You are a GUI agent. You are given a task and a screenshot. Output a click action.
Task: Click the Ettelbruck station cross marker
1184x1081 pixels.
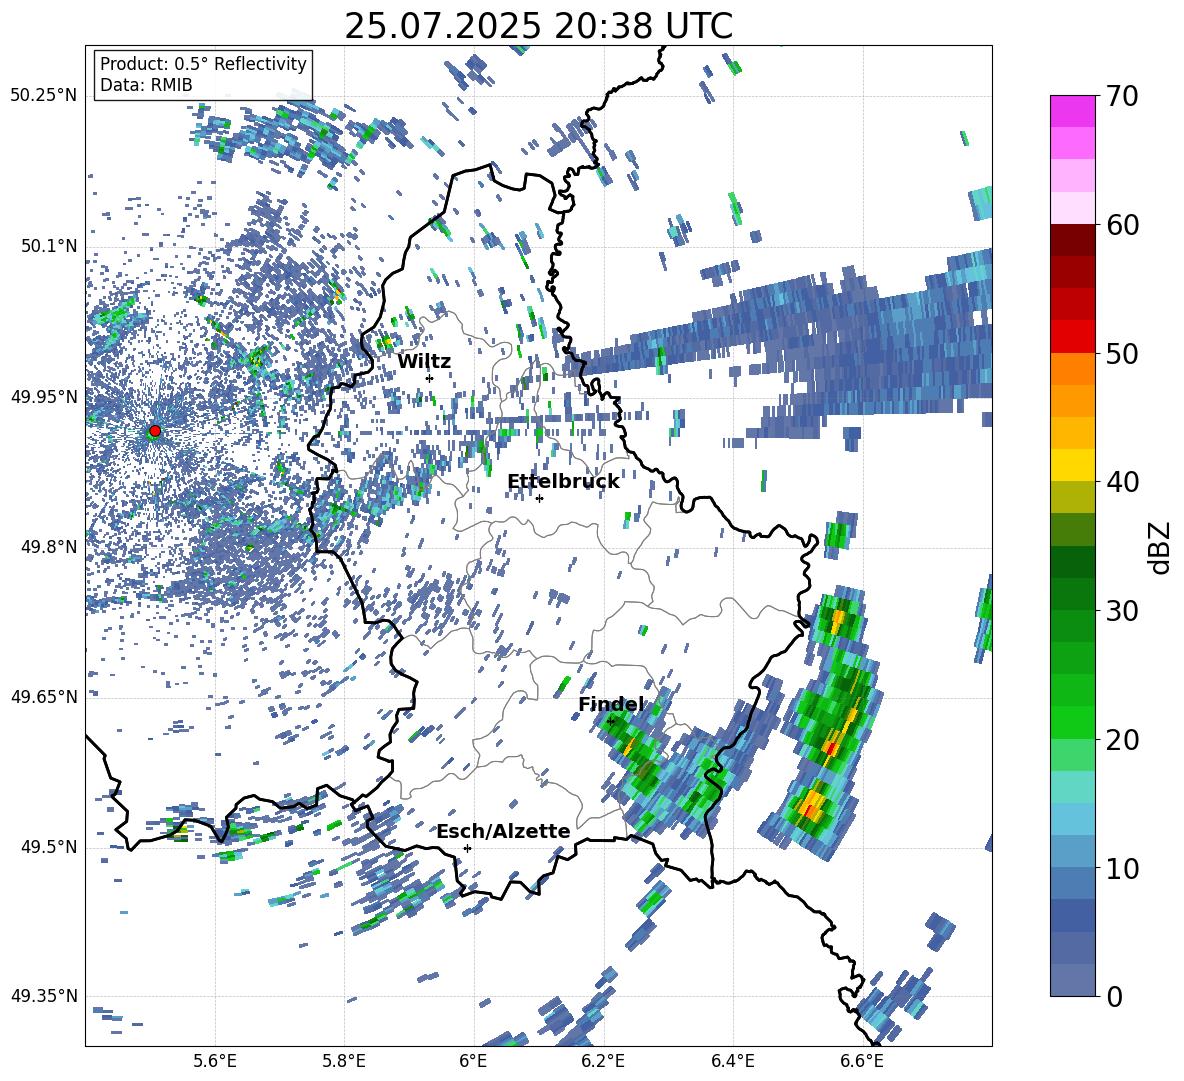(x=539, y=498)
